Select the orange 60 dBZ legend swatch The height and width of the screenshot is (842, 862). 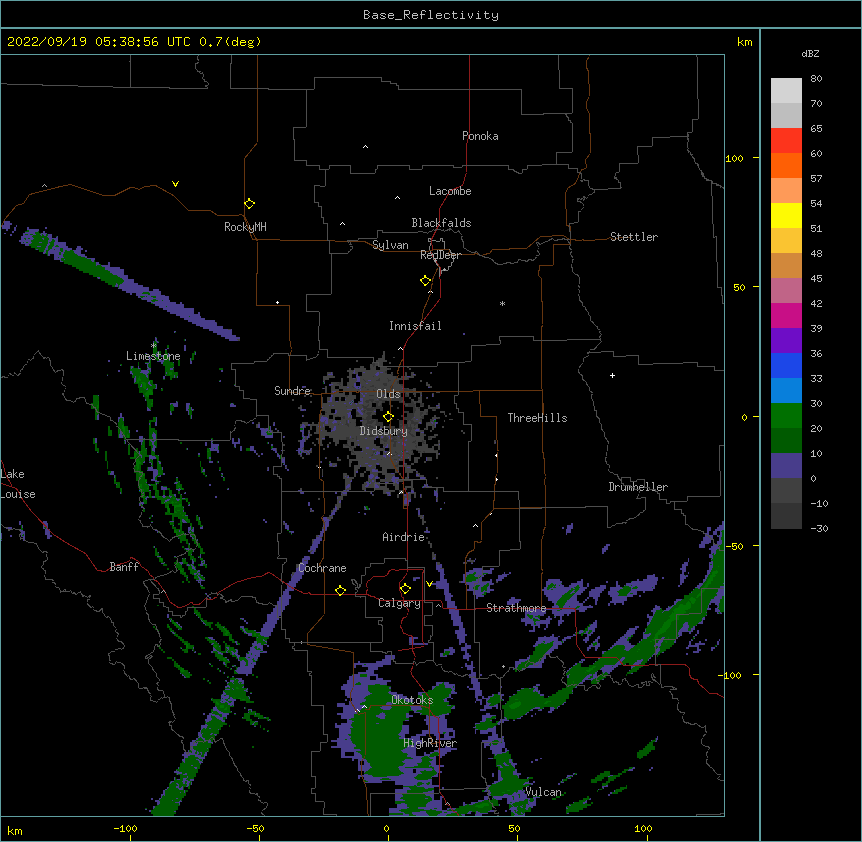(x=786, y=165)
